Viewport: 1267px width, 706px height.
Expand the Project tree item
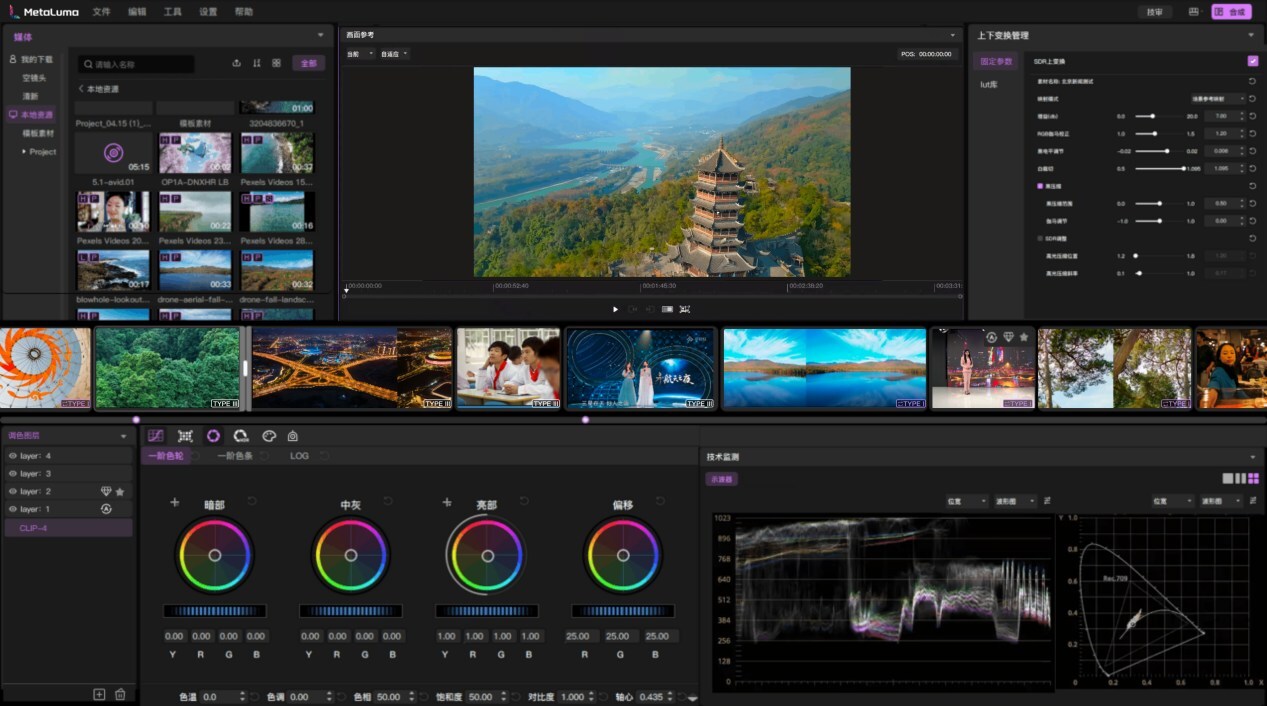24,152
